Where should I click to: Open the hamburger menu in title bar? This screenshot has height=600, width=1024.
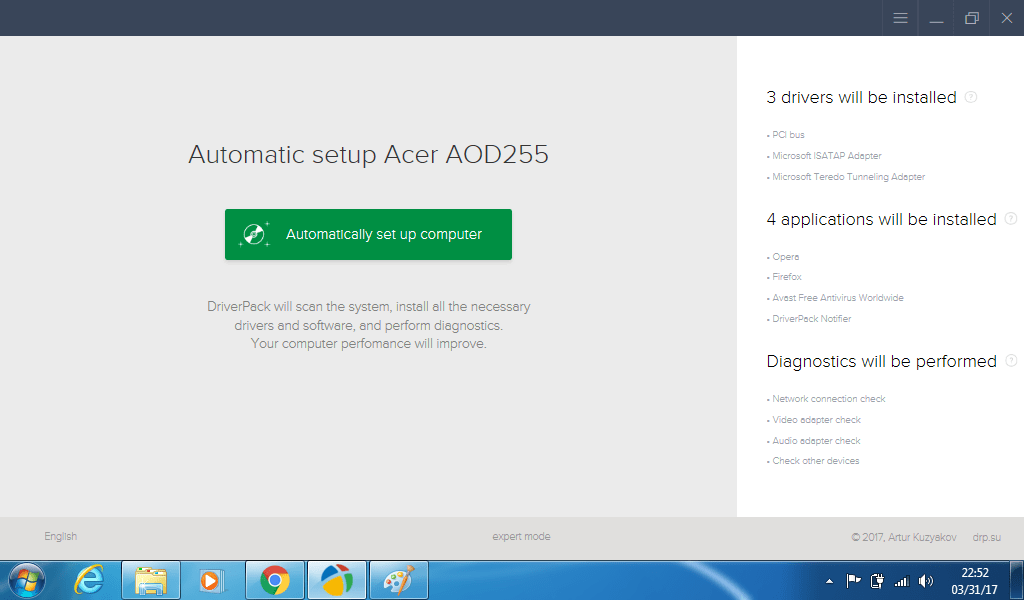pos(900,18)
